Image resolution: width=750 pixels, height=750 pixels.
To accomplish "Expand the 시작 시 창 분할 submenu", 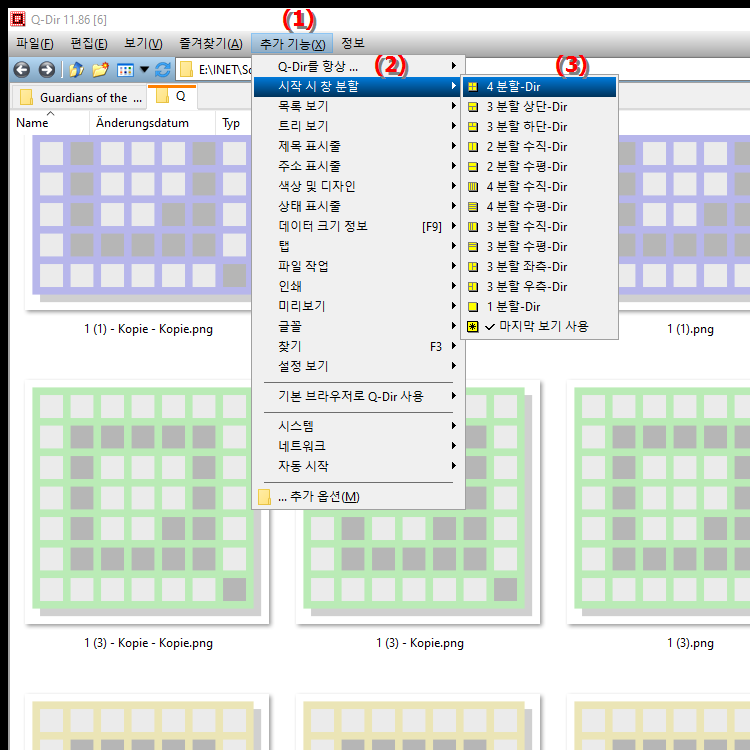I will coord(358,87).
